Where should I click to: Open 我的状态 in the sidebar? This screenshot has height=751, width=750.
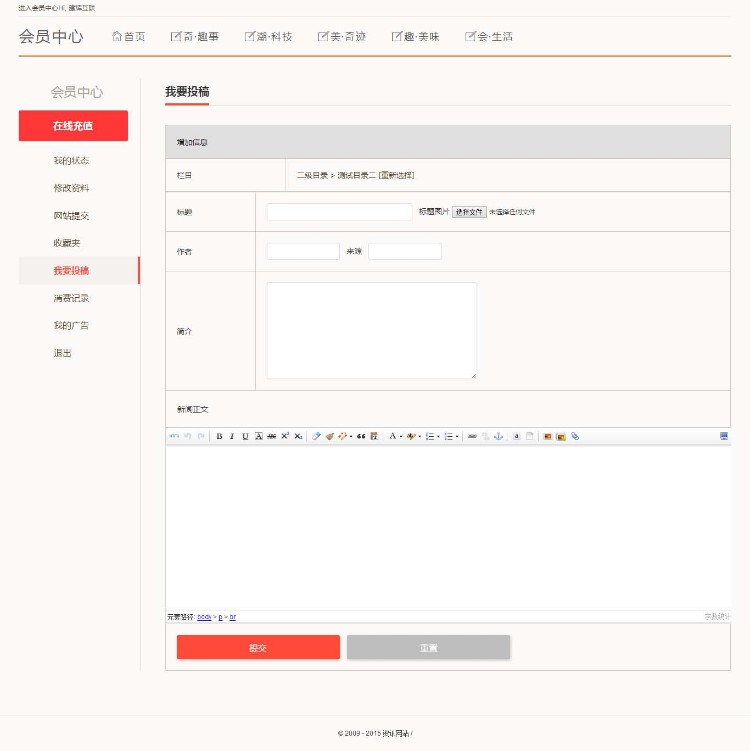(x=71, y=160)
